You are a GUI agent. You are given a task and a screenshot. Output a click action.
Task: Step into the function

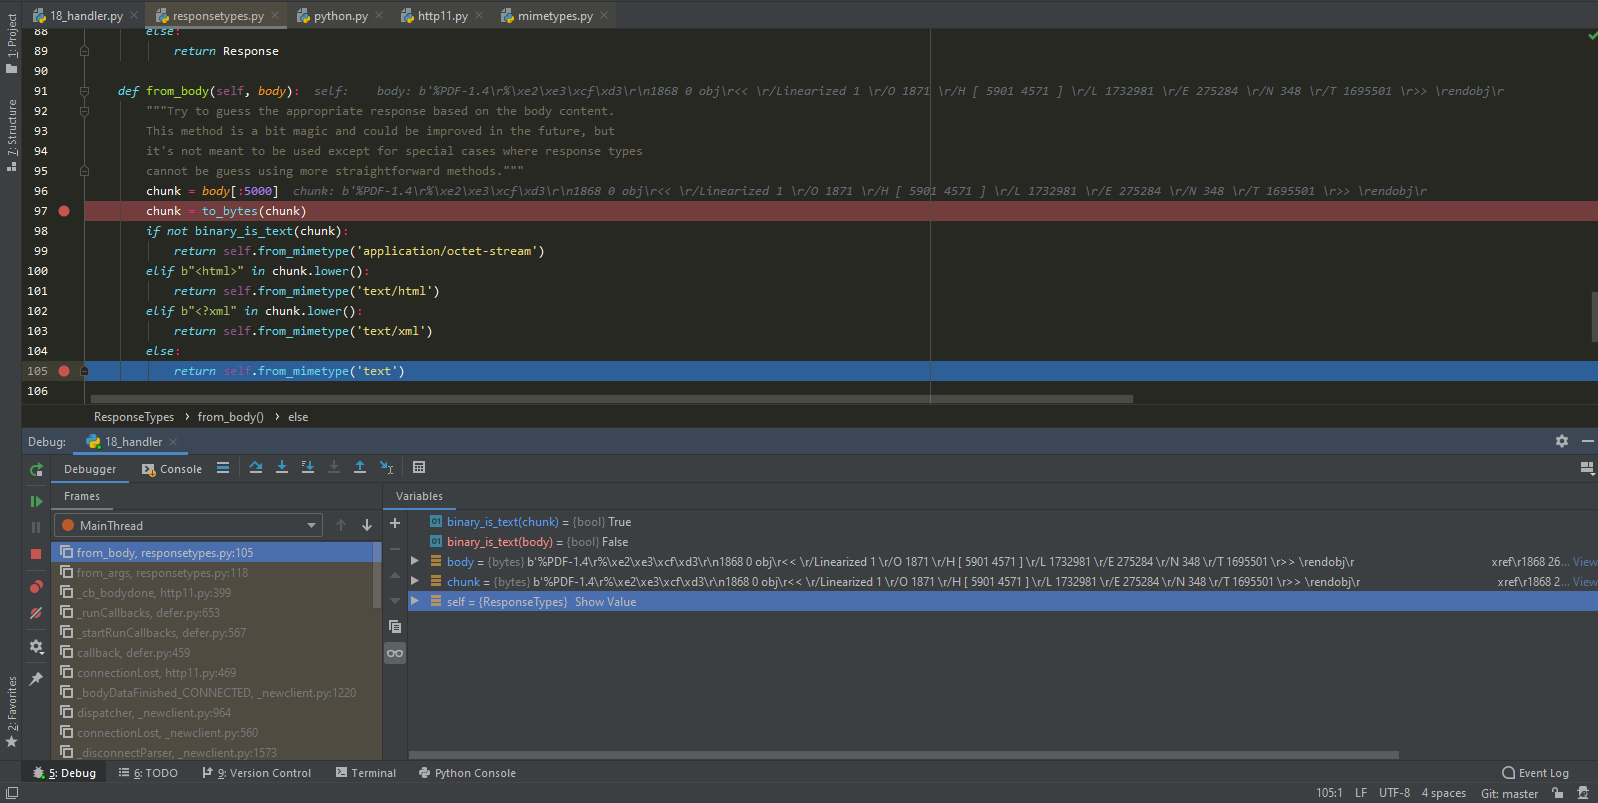(x=282, y=468)
